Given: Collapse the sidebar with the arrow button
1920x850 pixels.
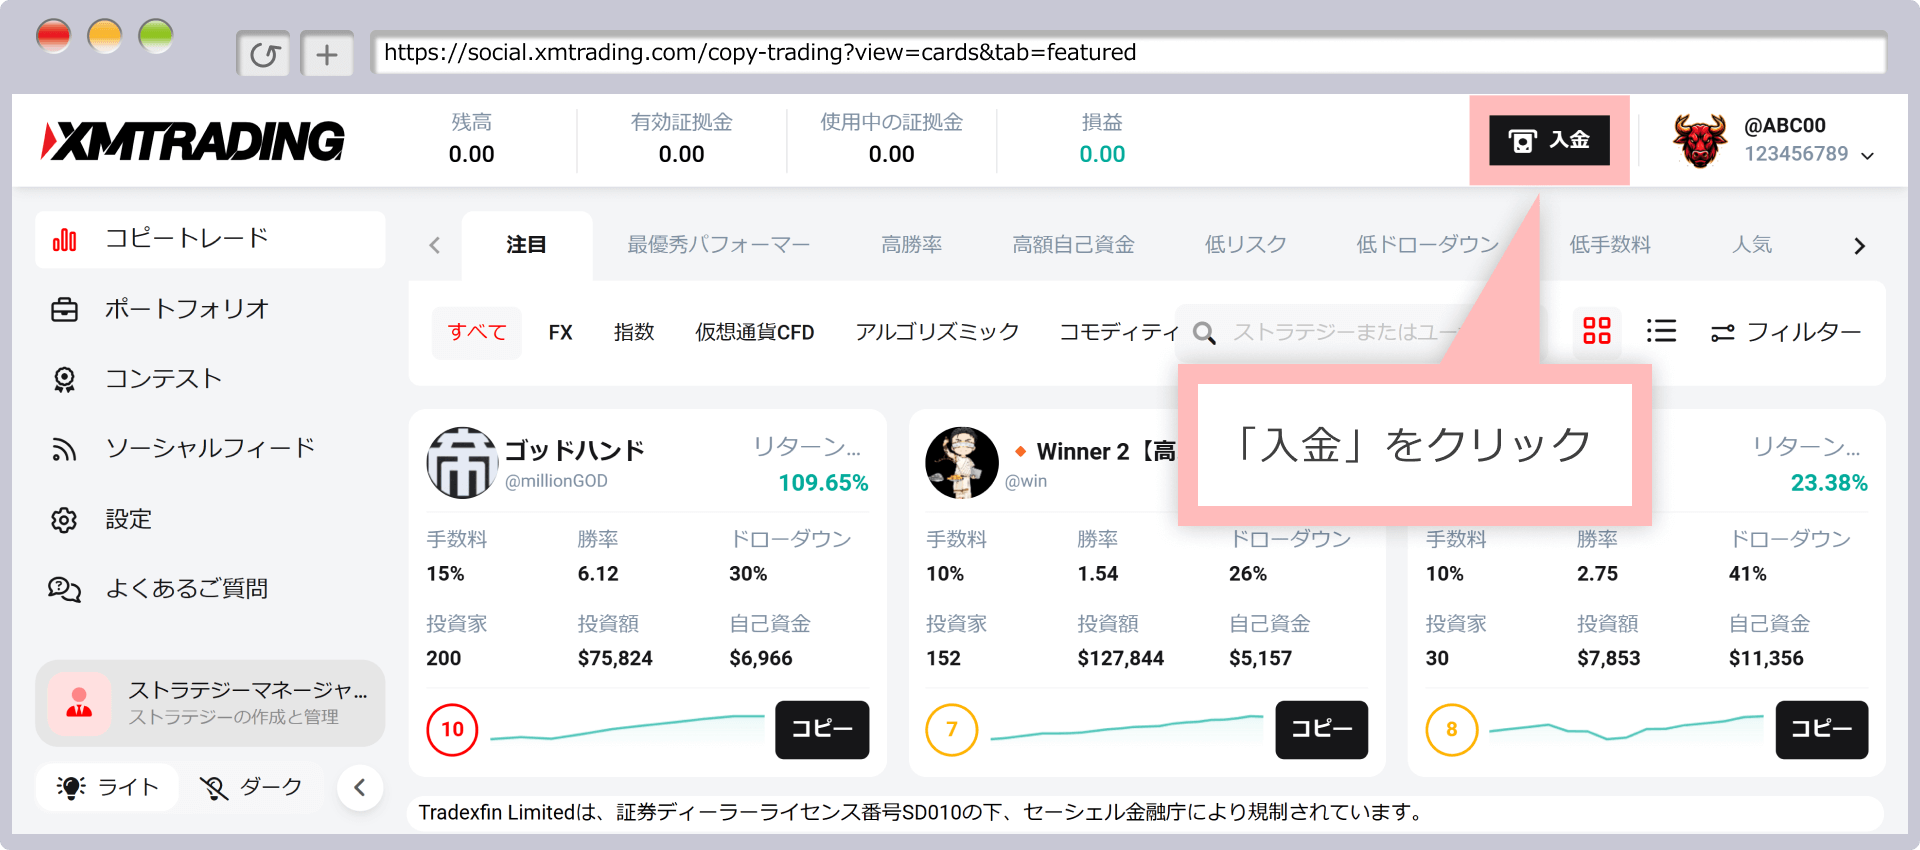Looking at the screenshot, I should pos(360,788).
